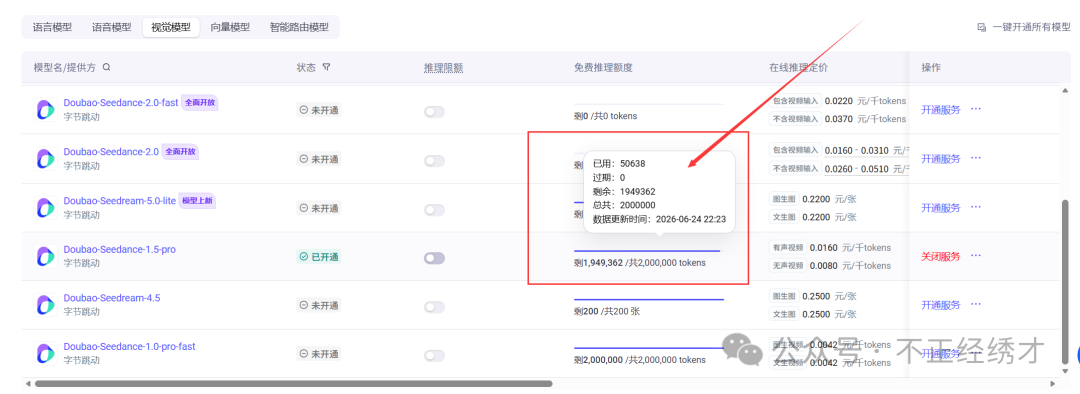Image resolution: width=1080 pixels, height=394 pixels.
Task: Toggle 推理限额 switch for Doubao-Seedance-1.0-pro-fast
Action: point(434,355)
